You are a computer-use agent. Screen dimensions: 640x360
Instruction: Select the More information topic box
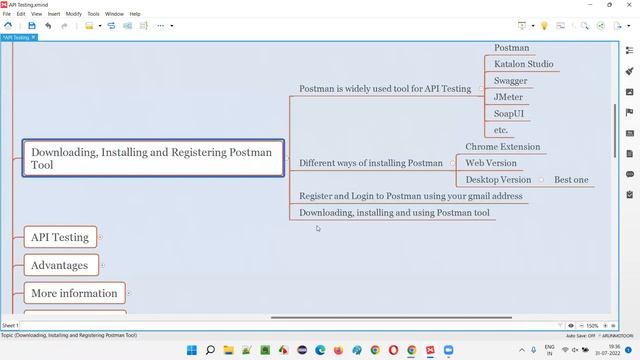(75, 293)
